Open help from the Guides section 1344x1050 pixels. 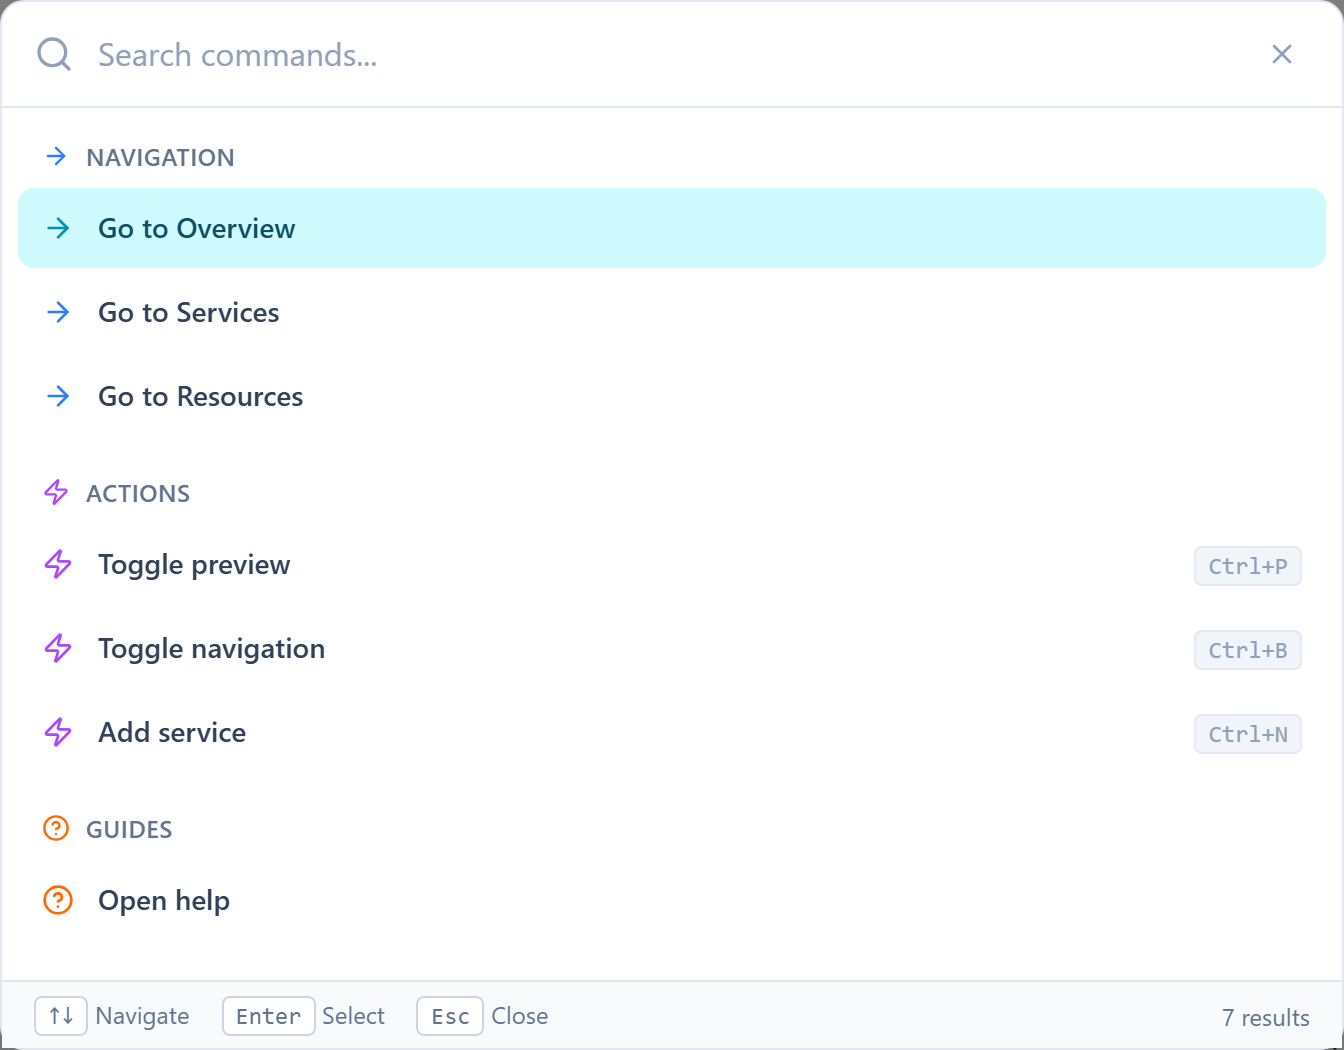[163, 900]
